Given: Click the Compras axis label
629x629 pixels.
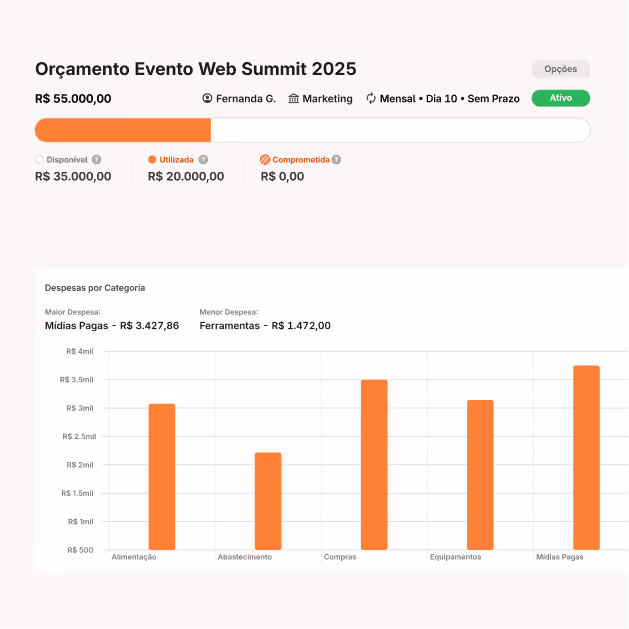Looking at the screenshot, I should point(340,557).
